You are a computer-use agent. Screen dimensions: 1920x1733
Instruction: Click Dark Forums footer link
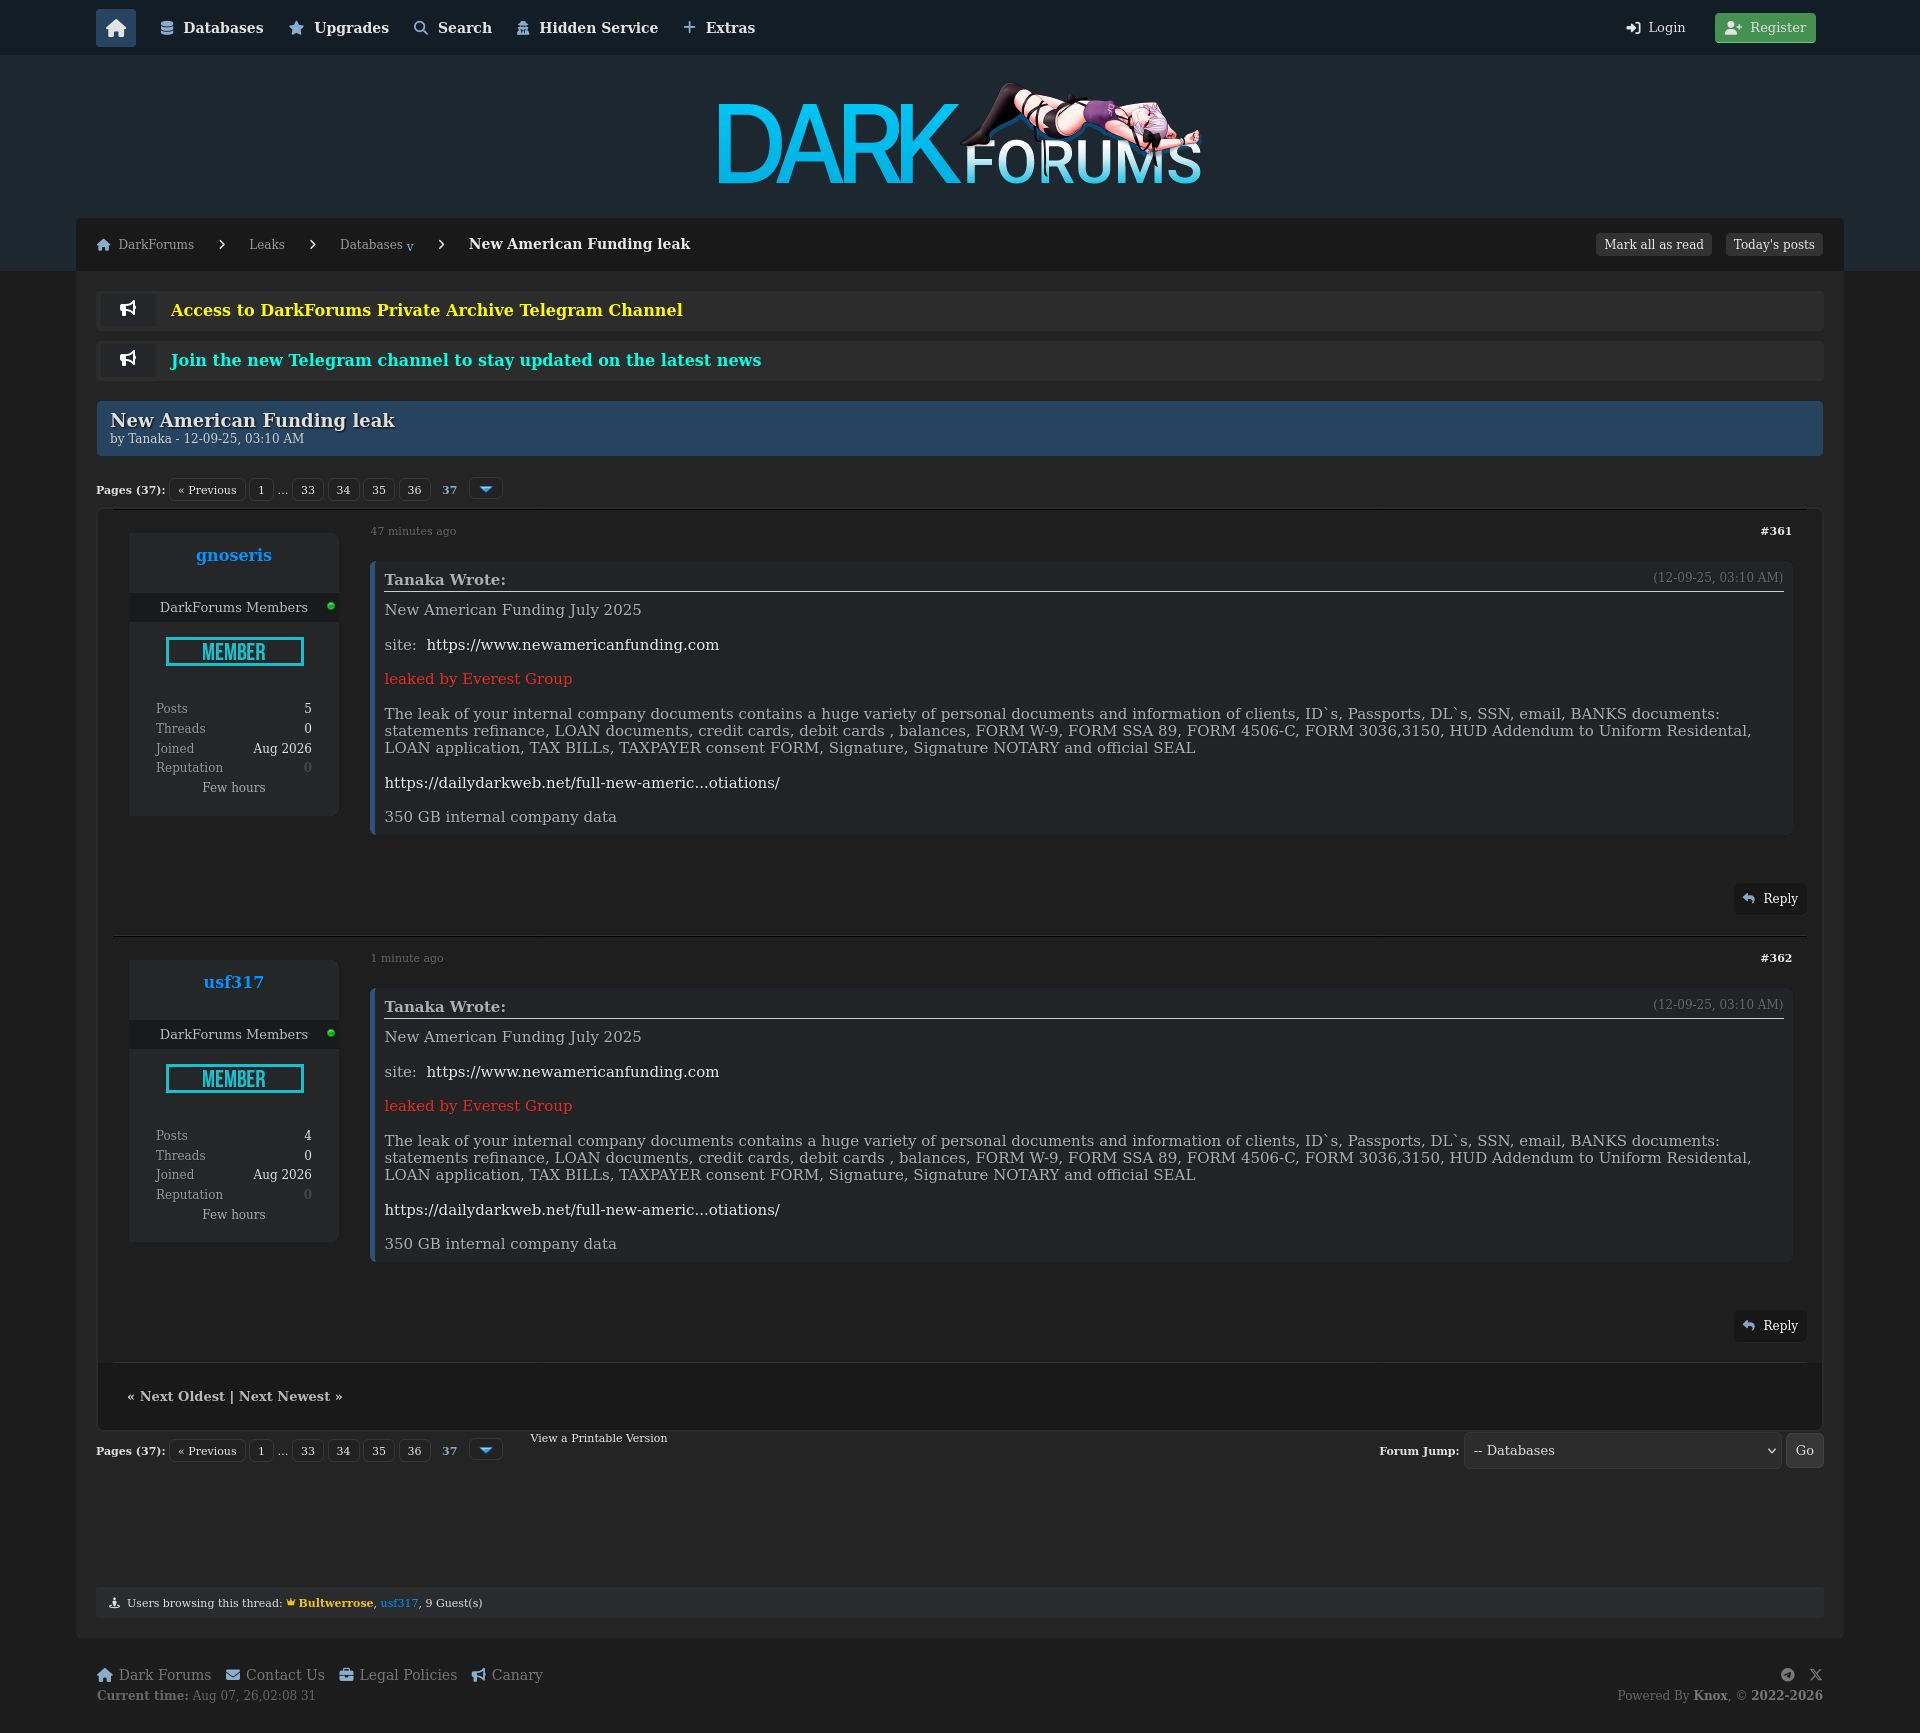pos(154,1675)
